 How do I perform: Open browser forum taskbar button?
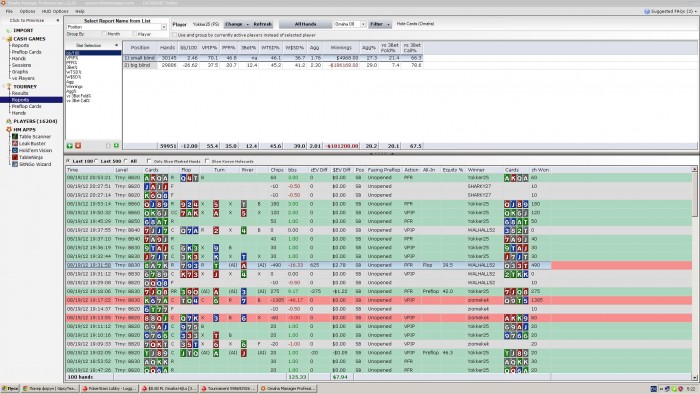point(50,389)
